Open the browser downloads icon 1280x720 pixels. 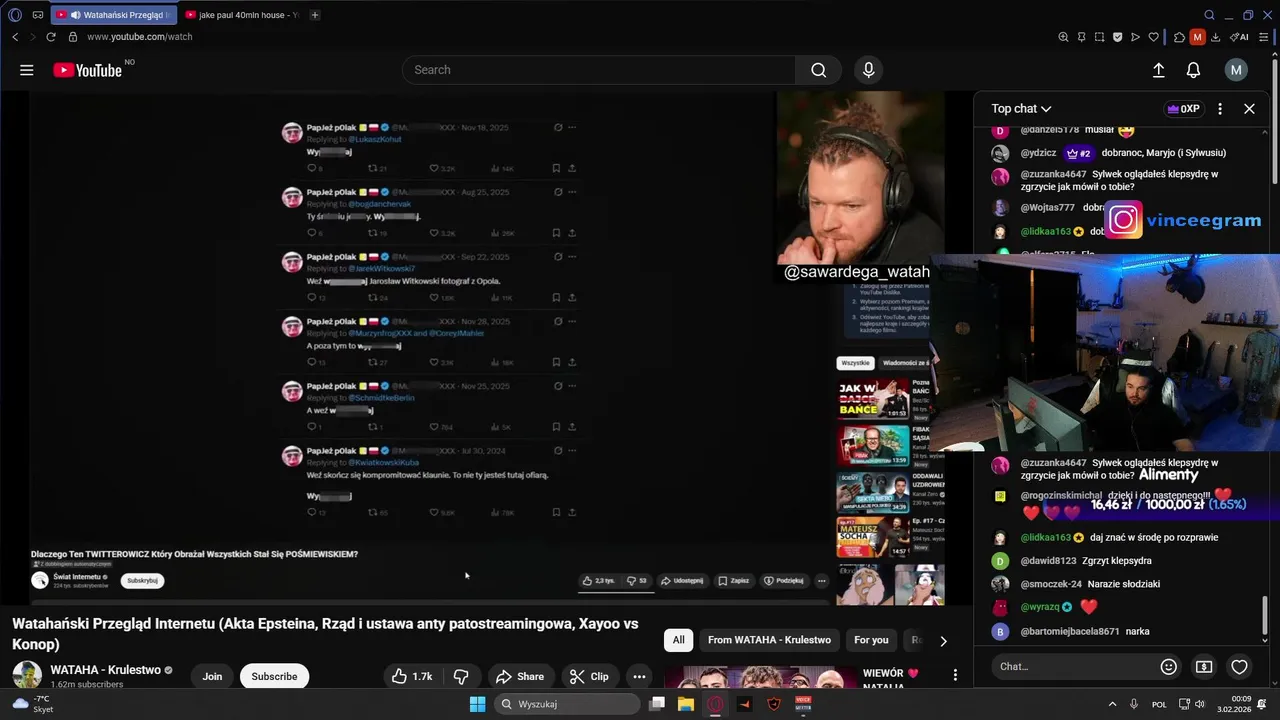[1215, 37]
